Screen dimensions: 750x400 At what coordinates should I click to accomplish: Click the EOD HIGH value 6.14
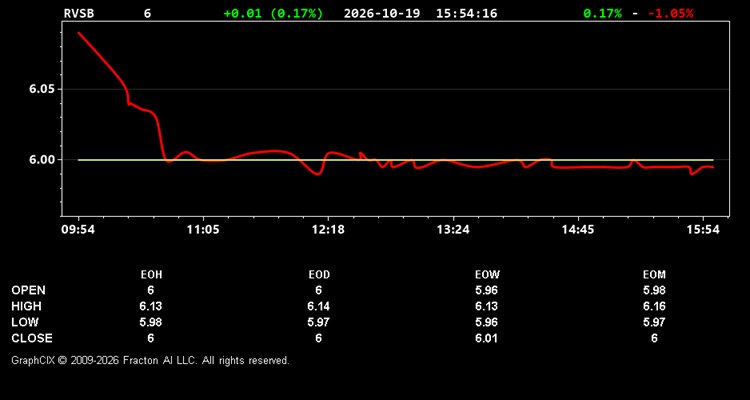(x=319, y=306)
